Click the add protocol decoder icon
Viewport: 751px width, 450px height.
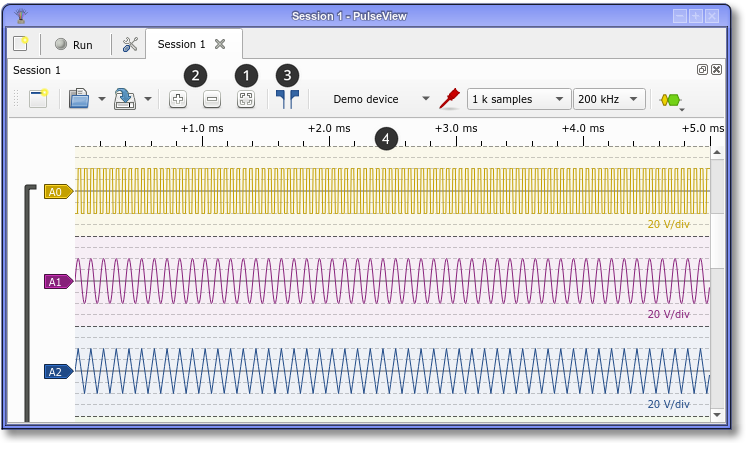pyautogui.click(x=670, y=99)
